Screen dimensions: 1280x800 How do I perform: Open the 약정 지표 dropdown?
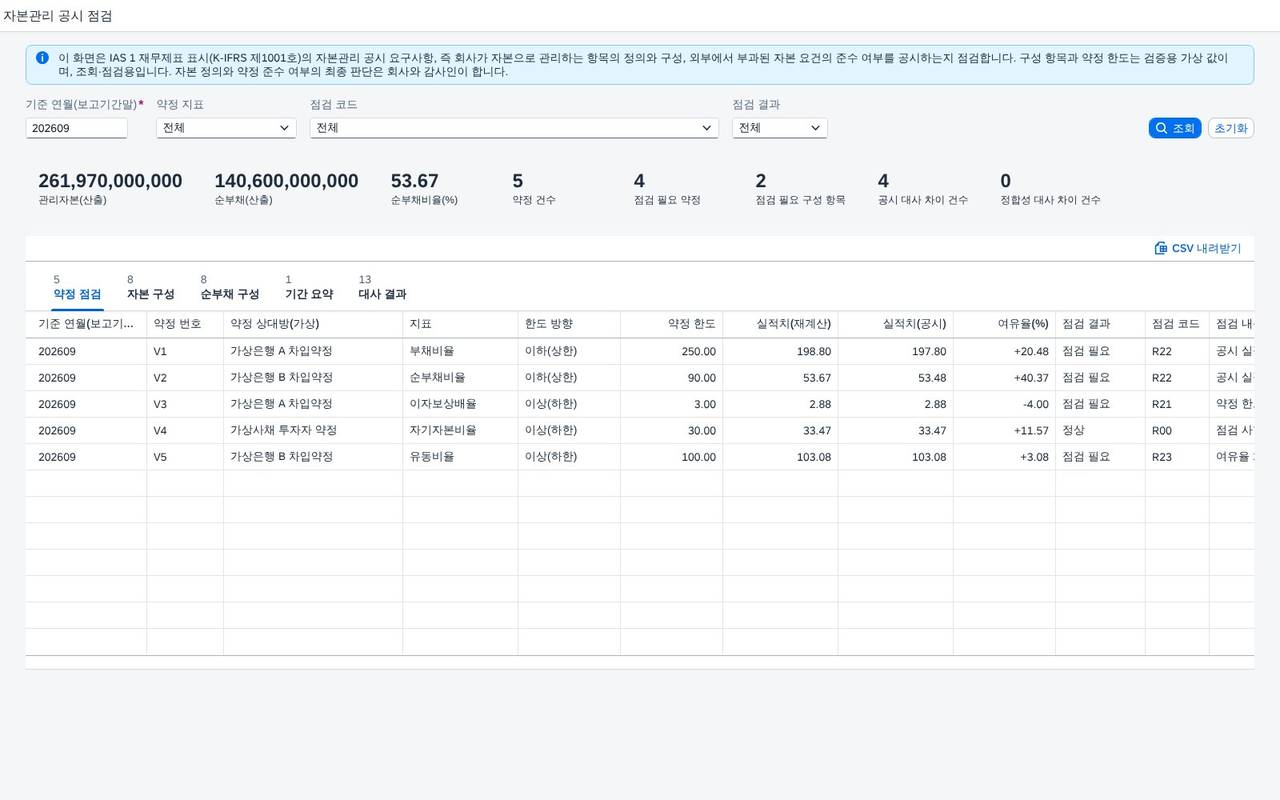point(226,128)
